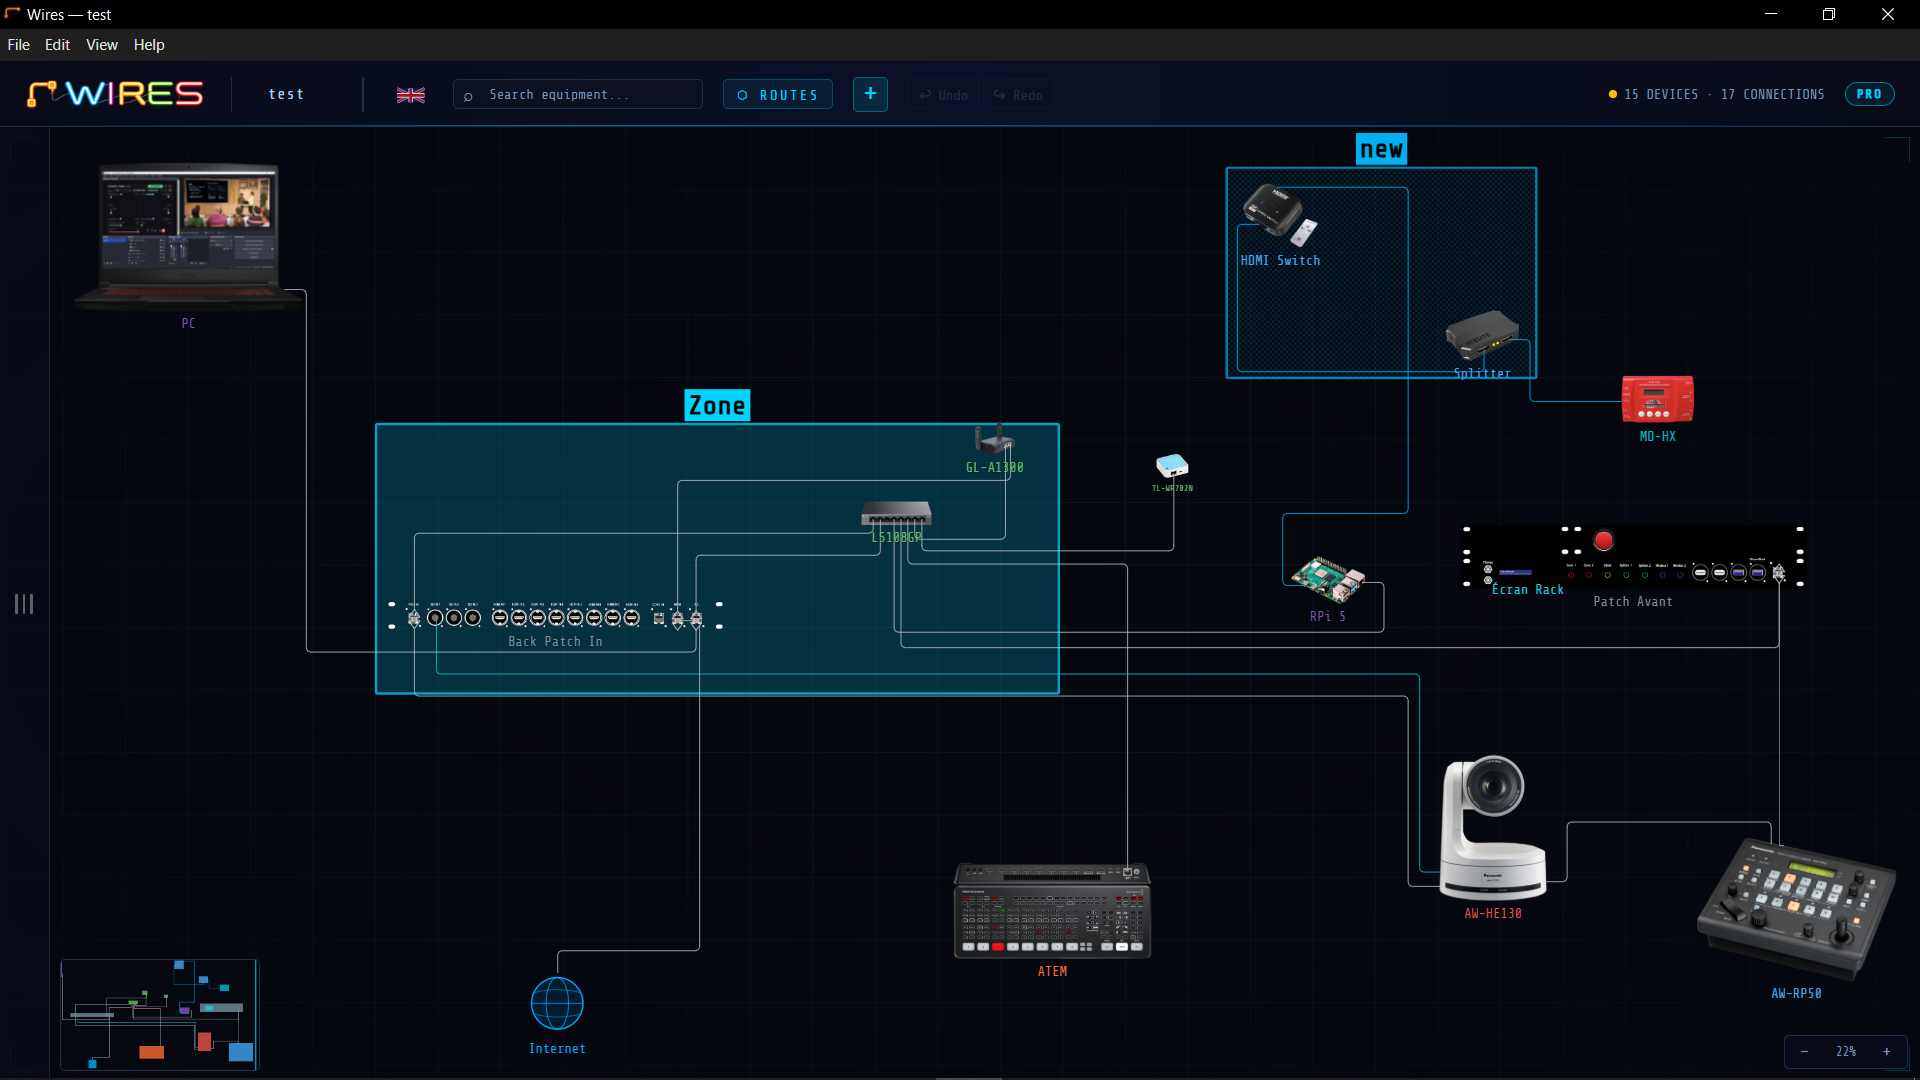Select the Splitter device icon
This screenshot has height=1080, width=1920.
[x=1482, y=337]
